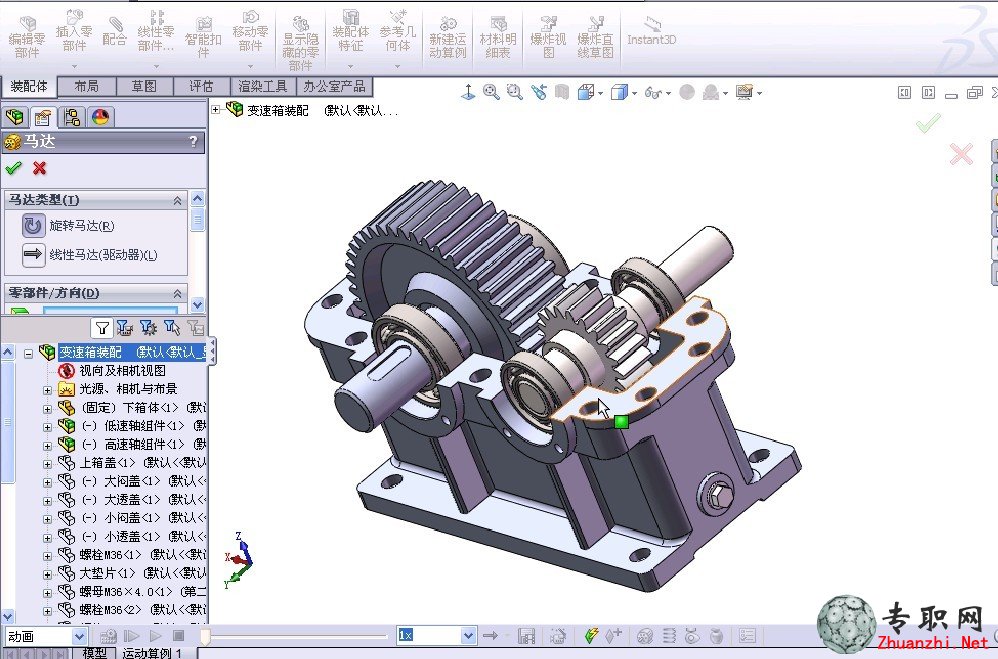Click the 零部件/方向 selection input box
The width and height of the screenshot is (998, 659).
pyautogui.click(x=110, y=311)
